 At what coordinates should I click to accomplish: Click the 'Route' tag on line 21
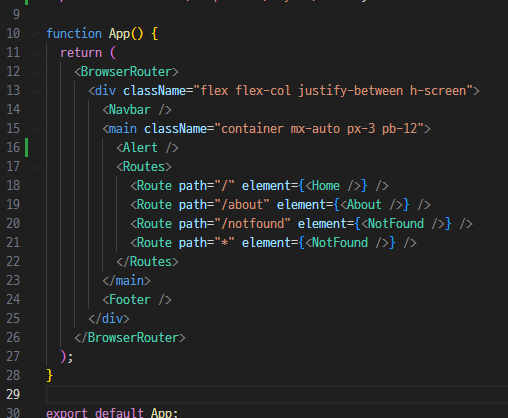tap(154, 243)
